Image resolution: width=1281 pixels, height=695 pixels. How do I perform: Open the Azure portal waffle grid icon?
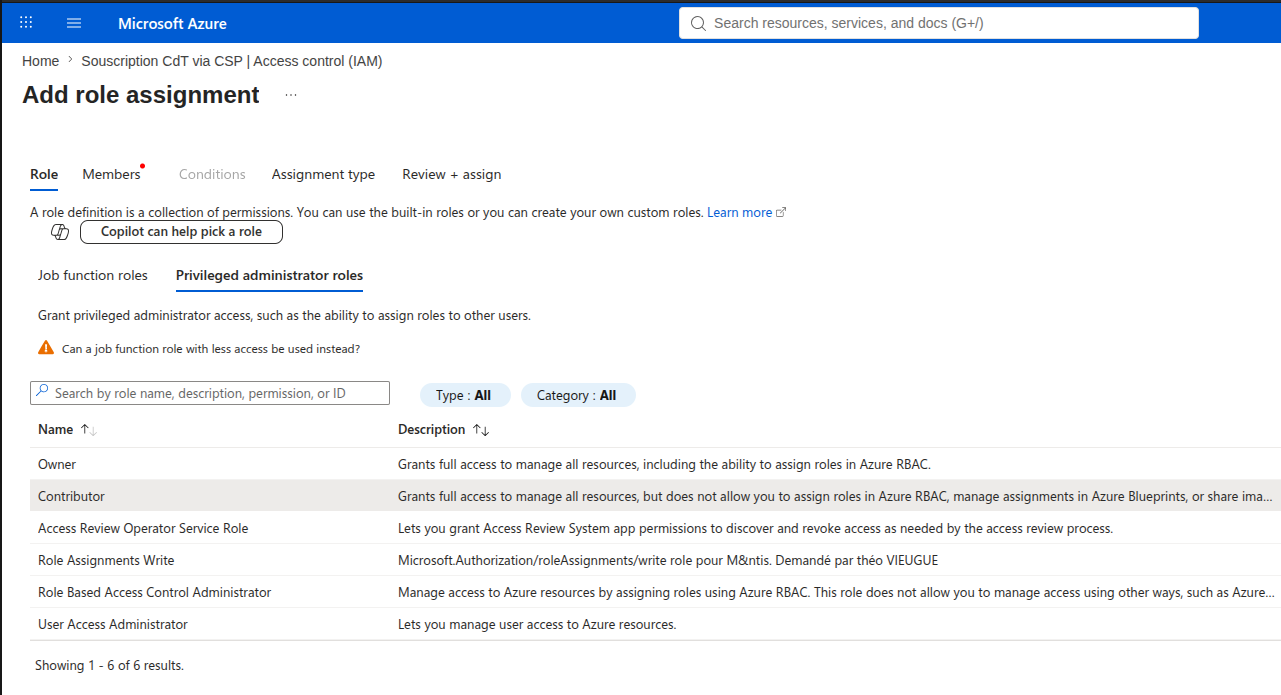click(26, 22)
